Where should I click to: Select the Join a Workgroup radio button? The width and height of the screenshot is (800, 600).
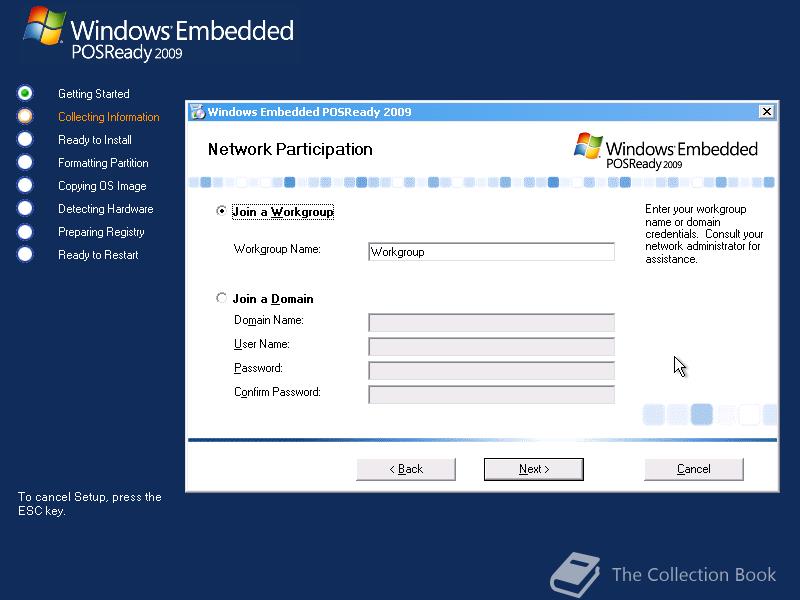221,211
